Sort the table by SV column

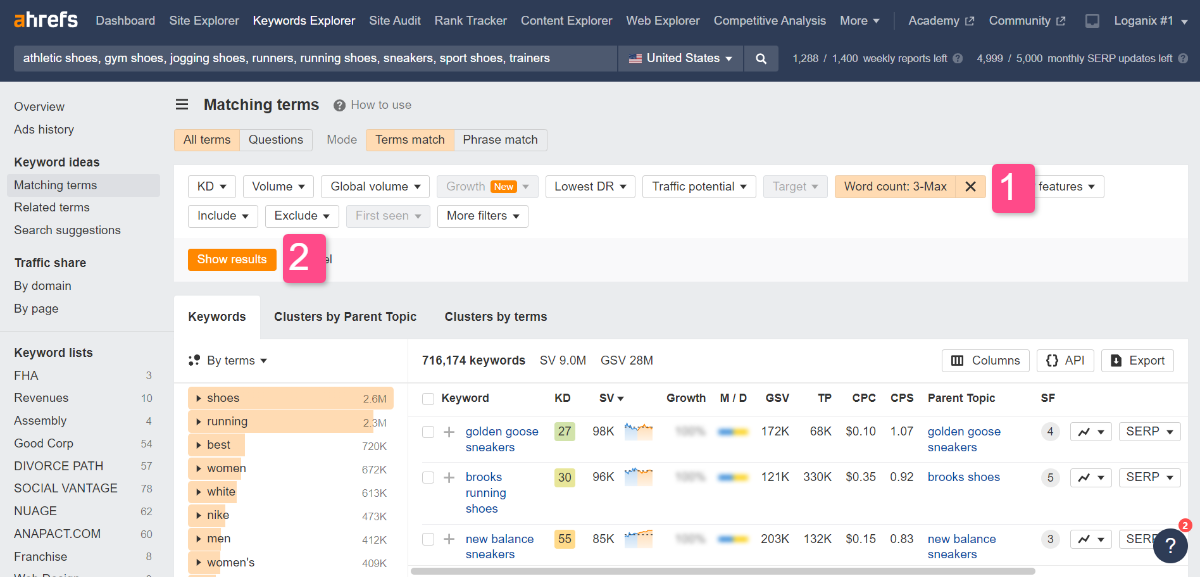point(611,398)
